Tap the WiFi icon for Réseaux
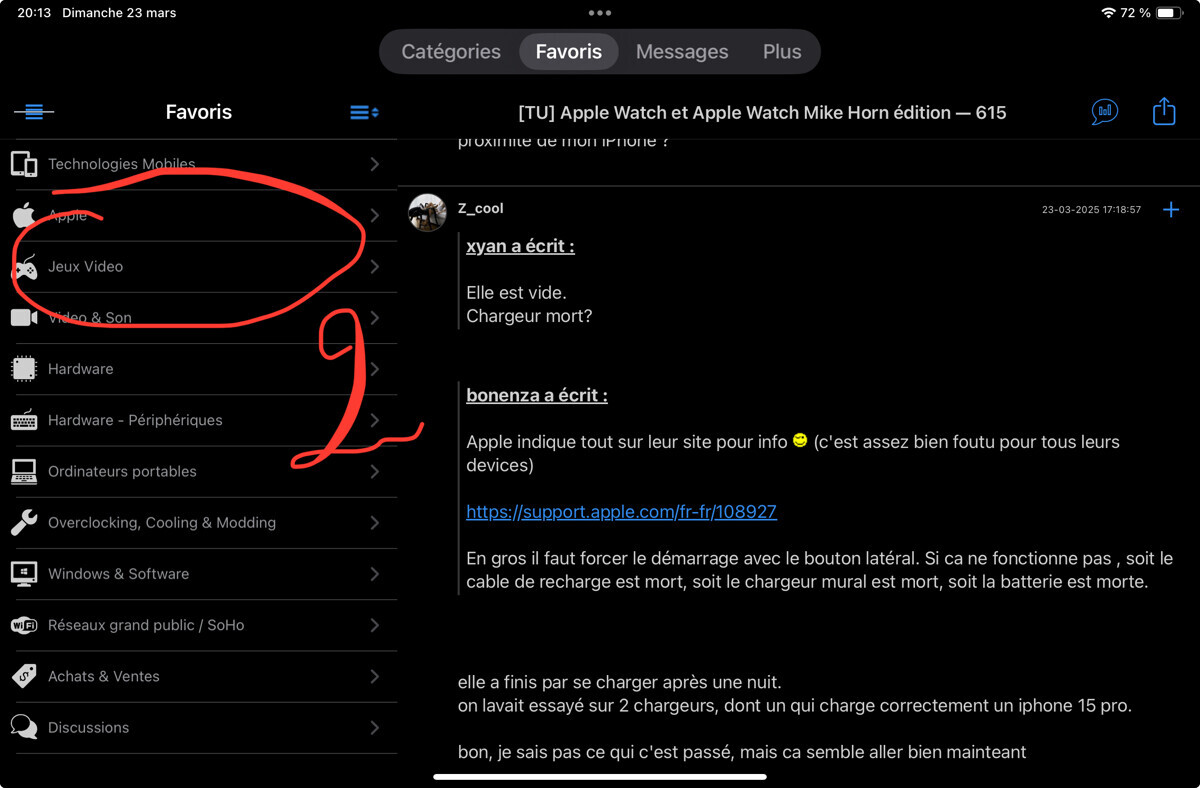This screenshot has width=1200, height=788. pos(24,625)
